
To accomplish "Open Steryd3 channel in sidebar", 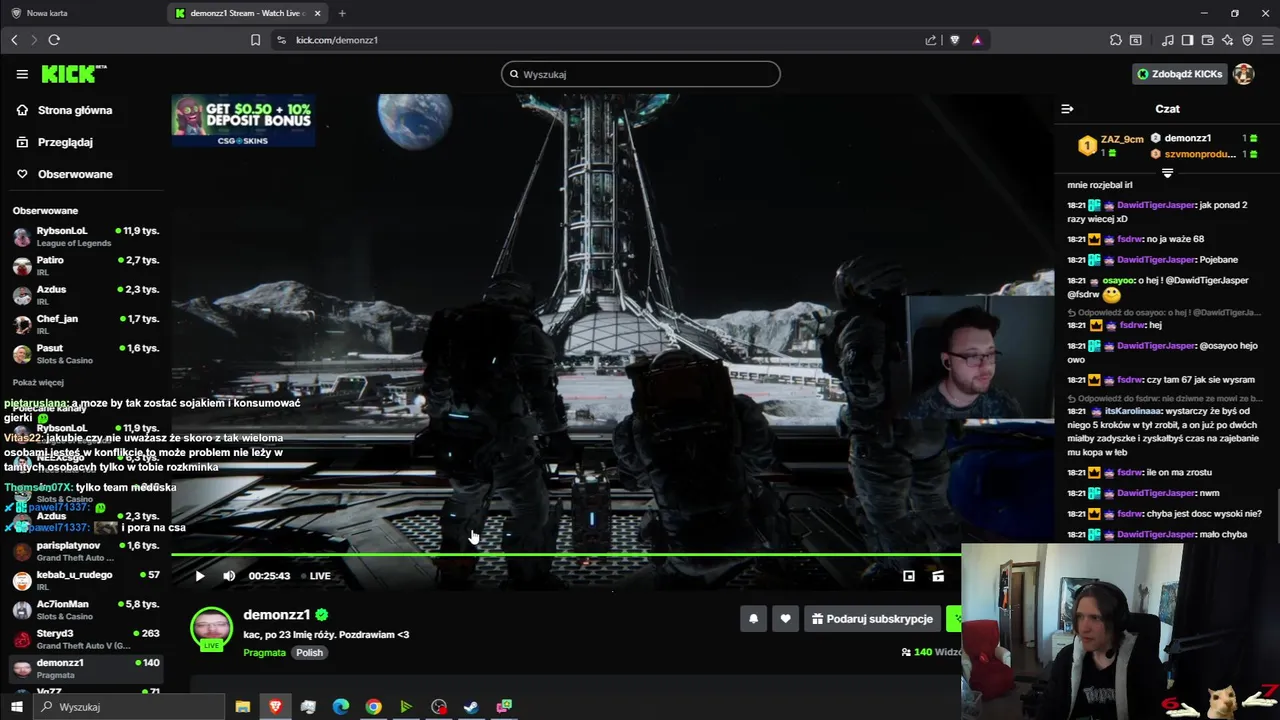I will [86, 639].
